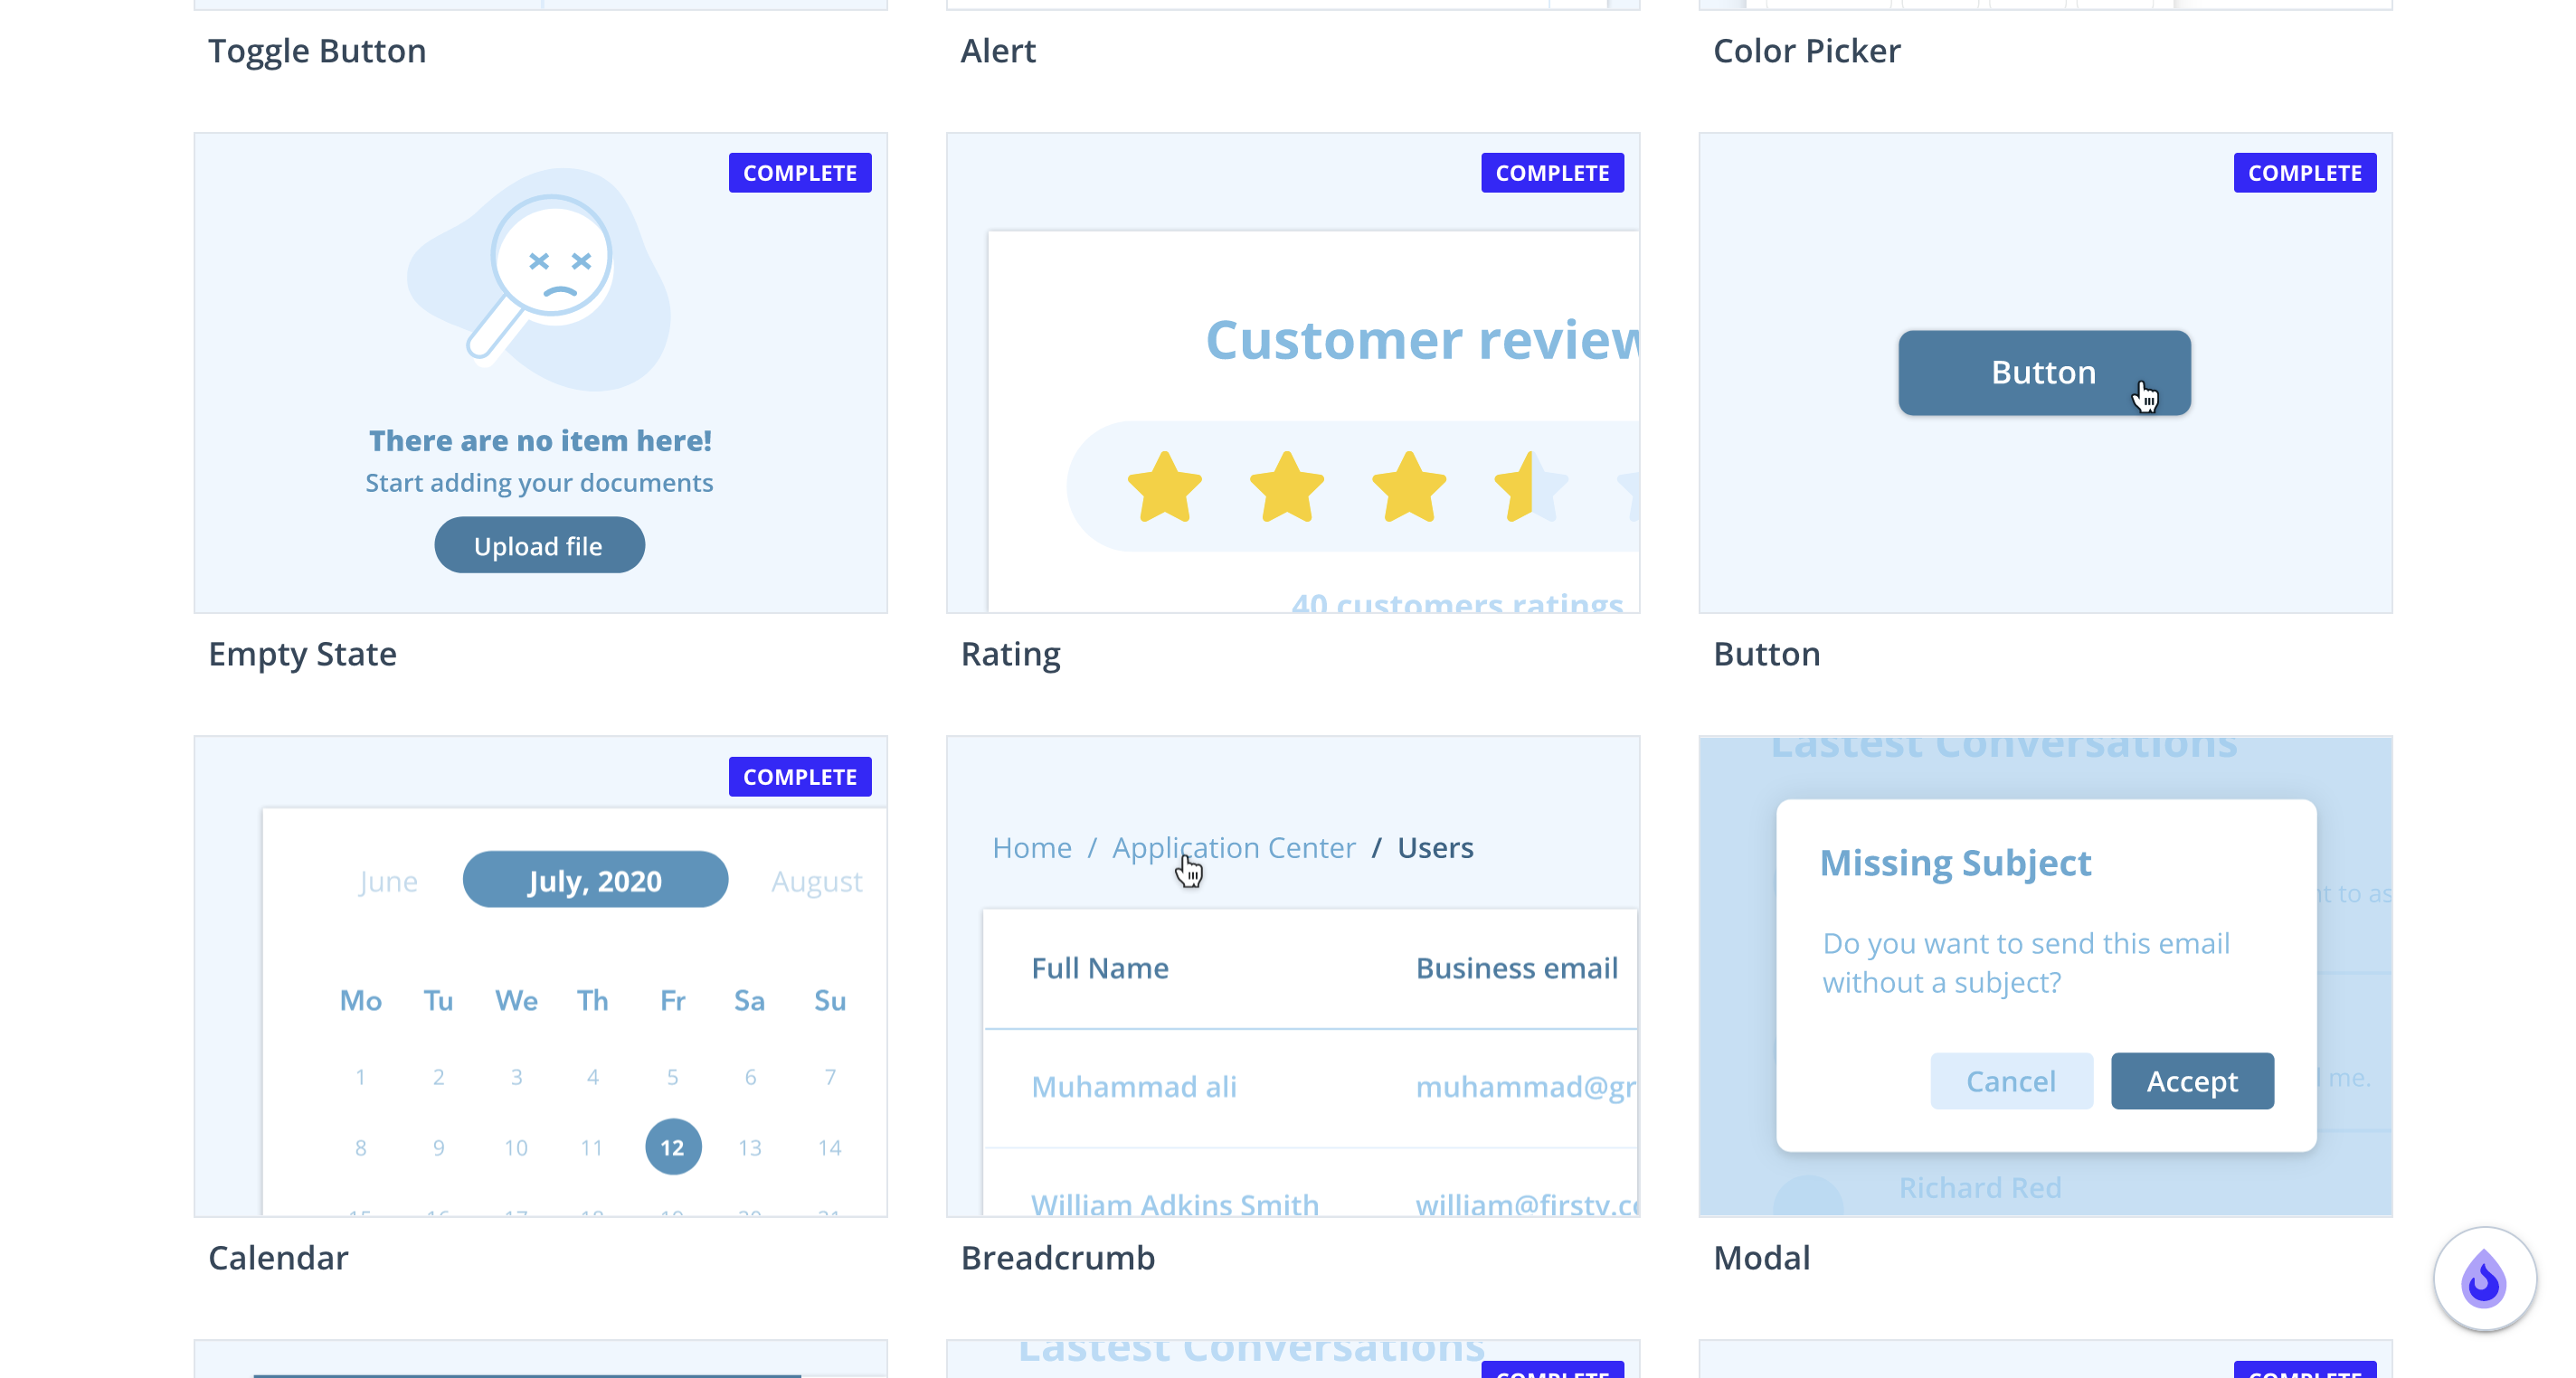Screen dimensions: 2576x1378
Task: Open the Button component thumbnail
Action: (x=2045, y=372)
